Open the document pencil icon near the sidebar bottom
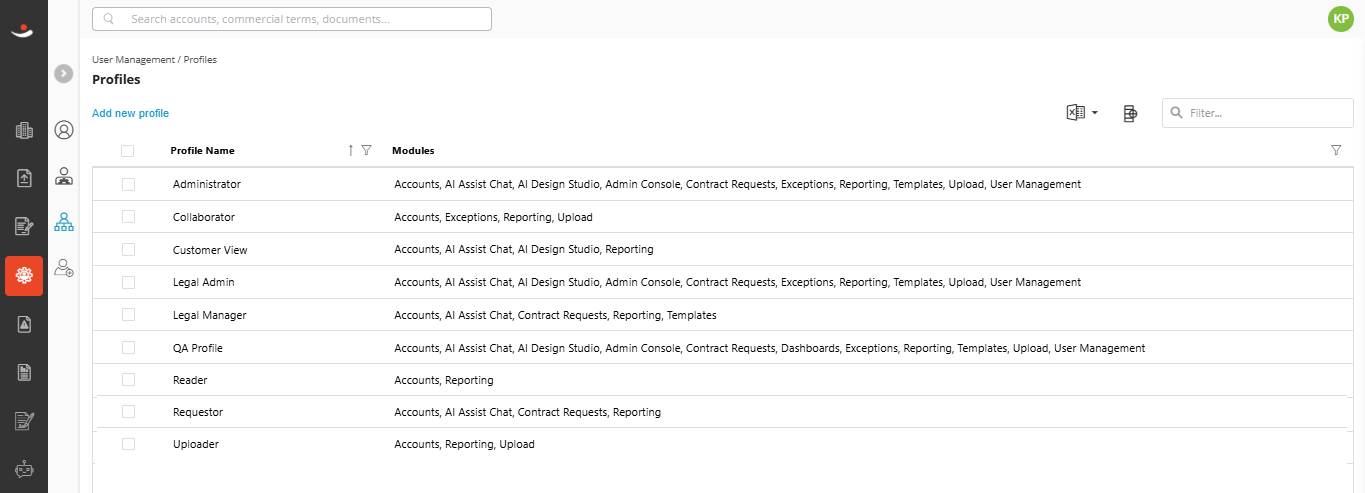This screenshot has width=1365, height=493. point(24,421)
